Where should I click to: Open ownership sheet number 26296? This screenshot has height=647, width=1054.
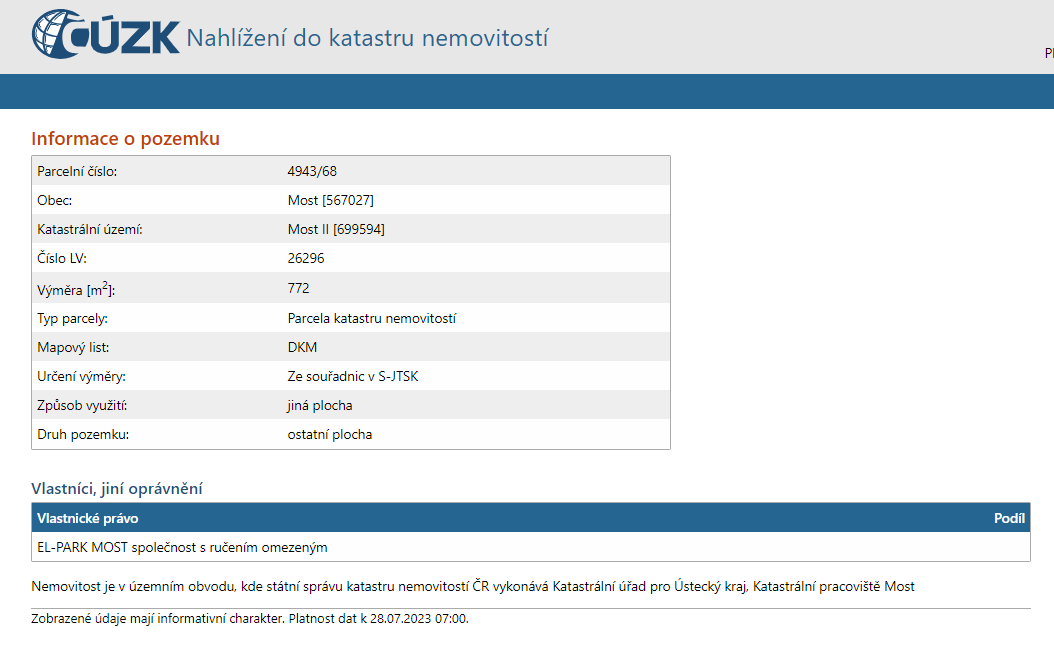coord(305,258)
